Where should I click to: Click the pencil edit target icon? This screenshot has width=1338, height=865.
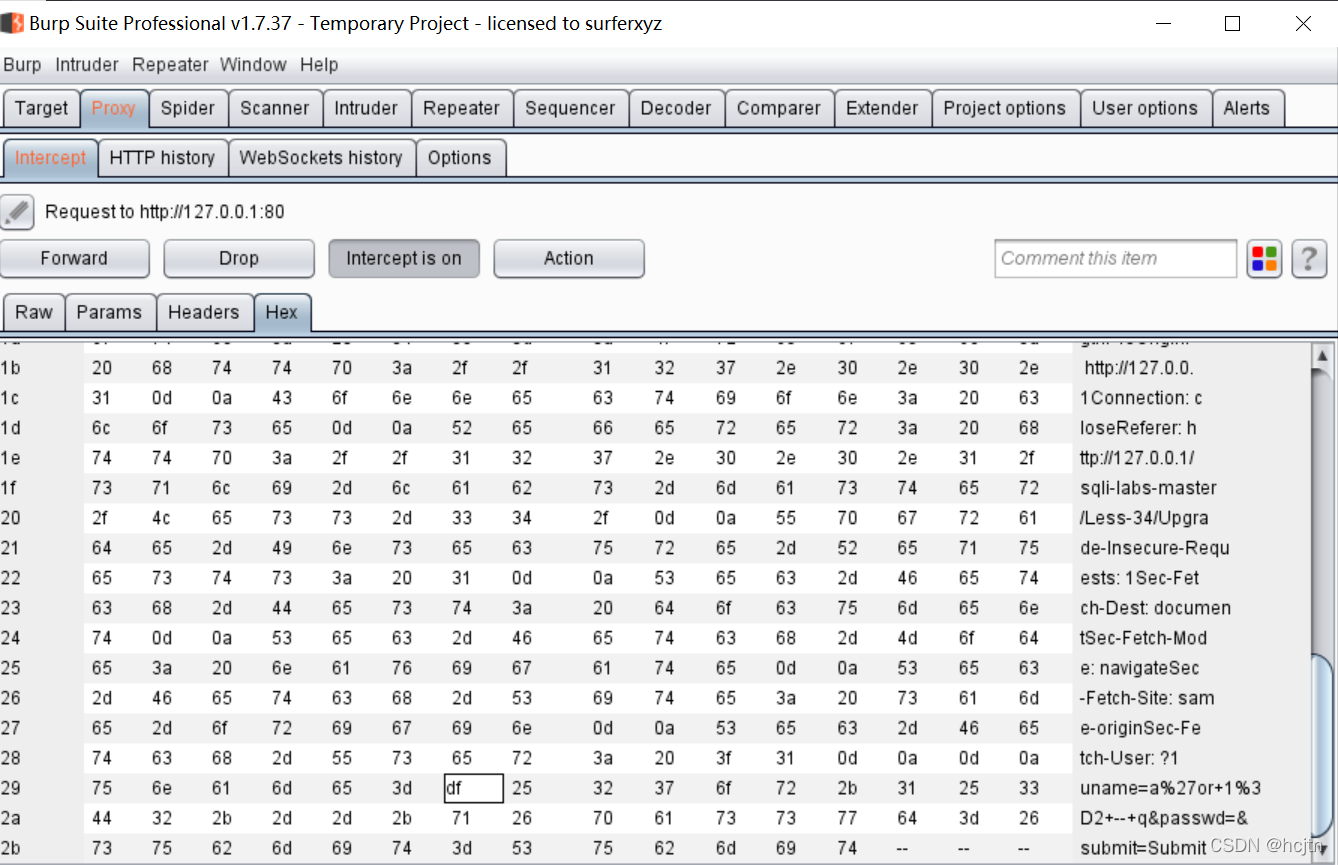(17, 212)
